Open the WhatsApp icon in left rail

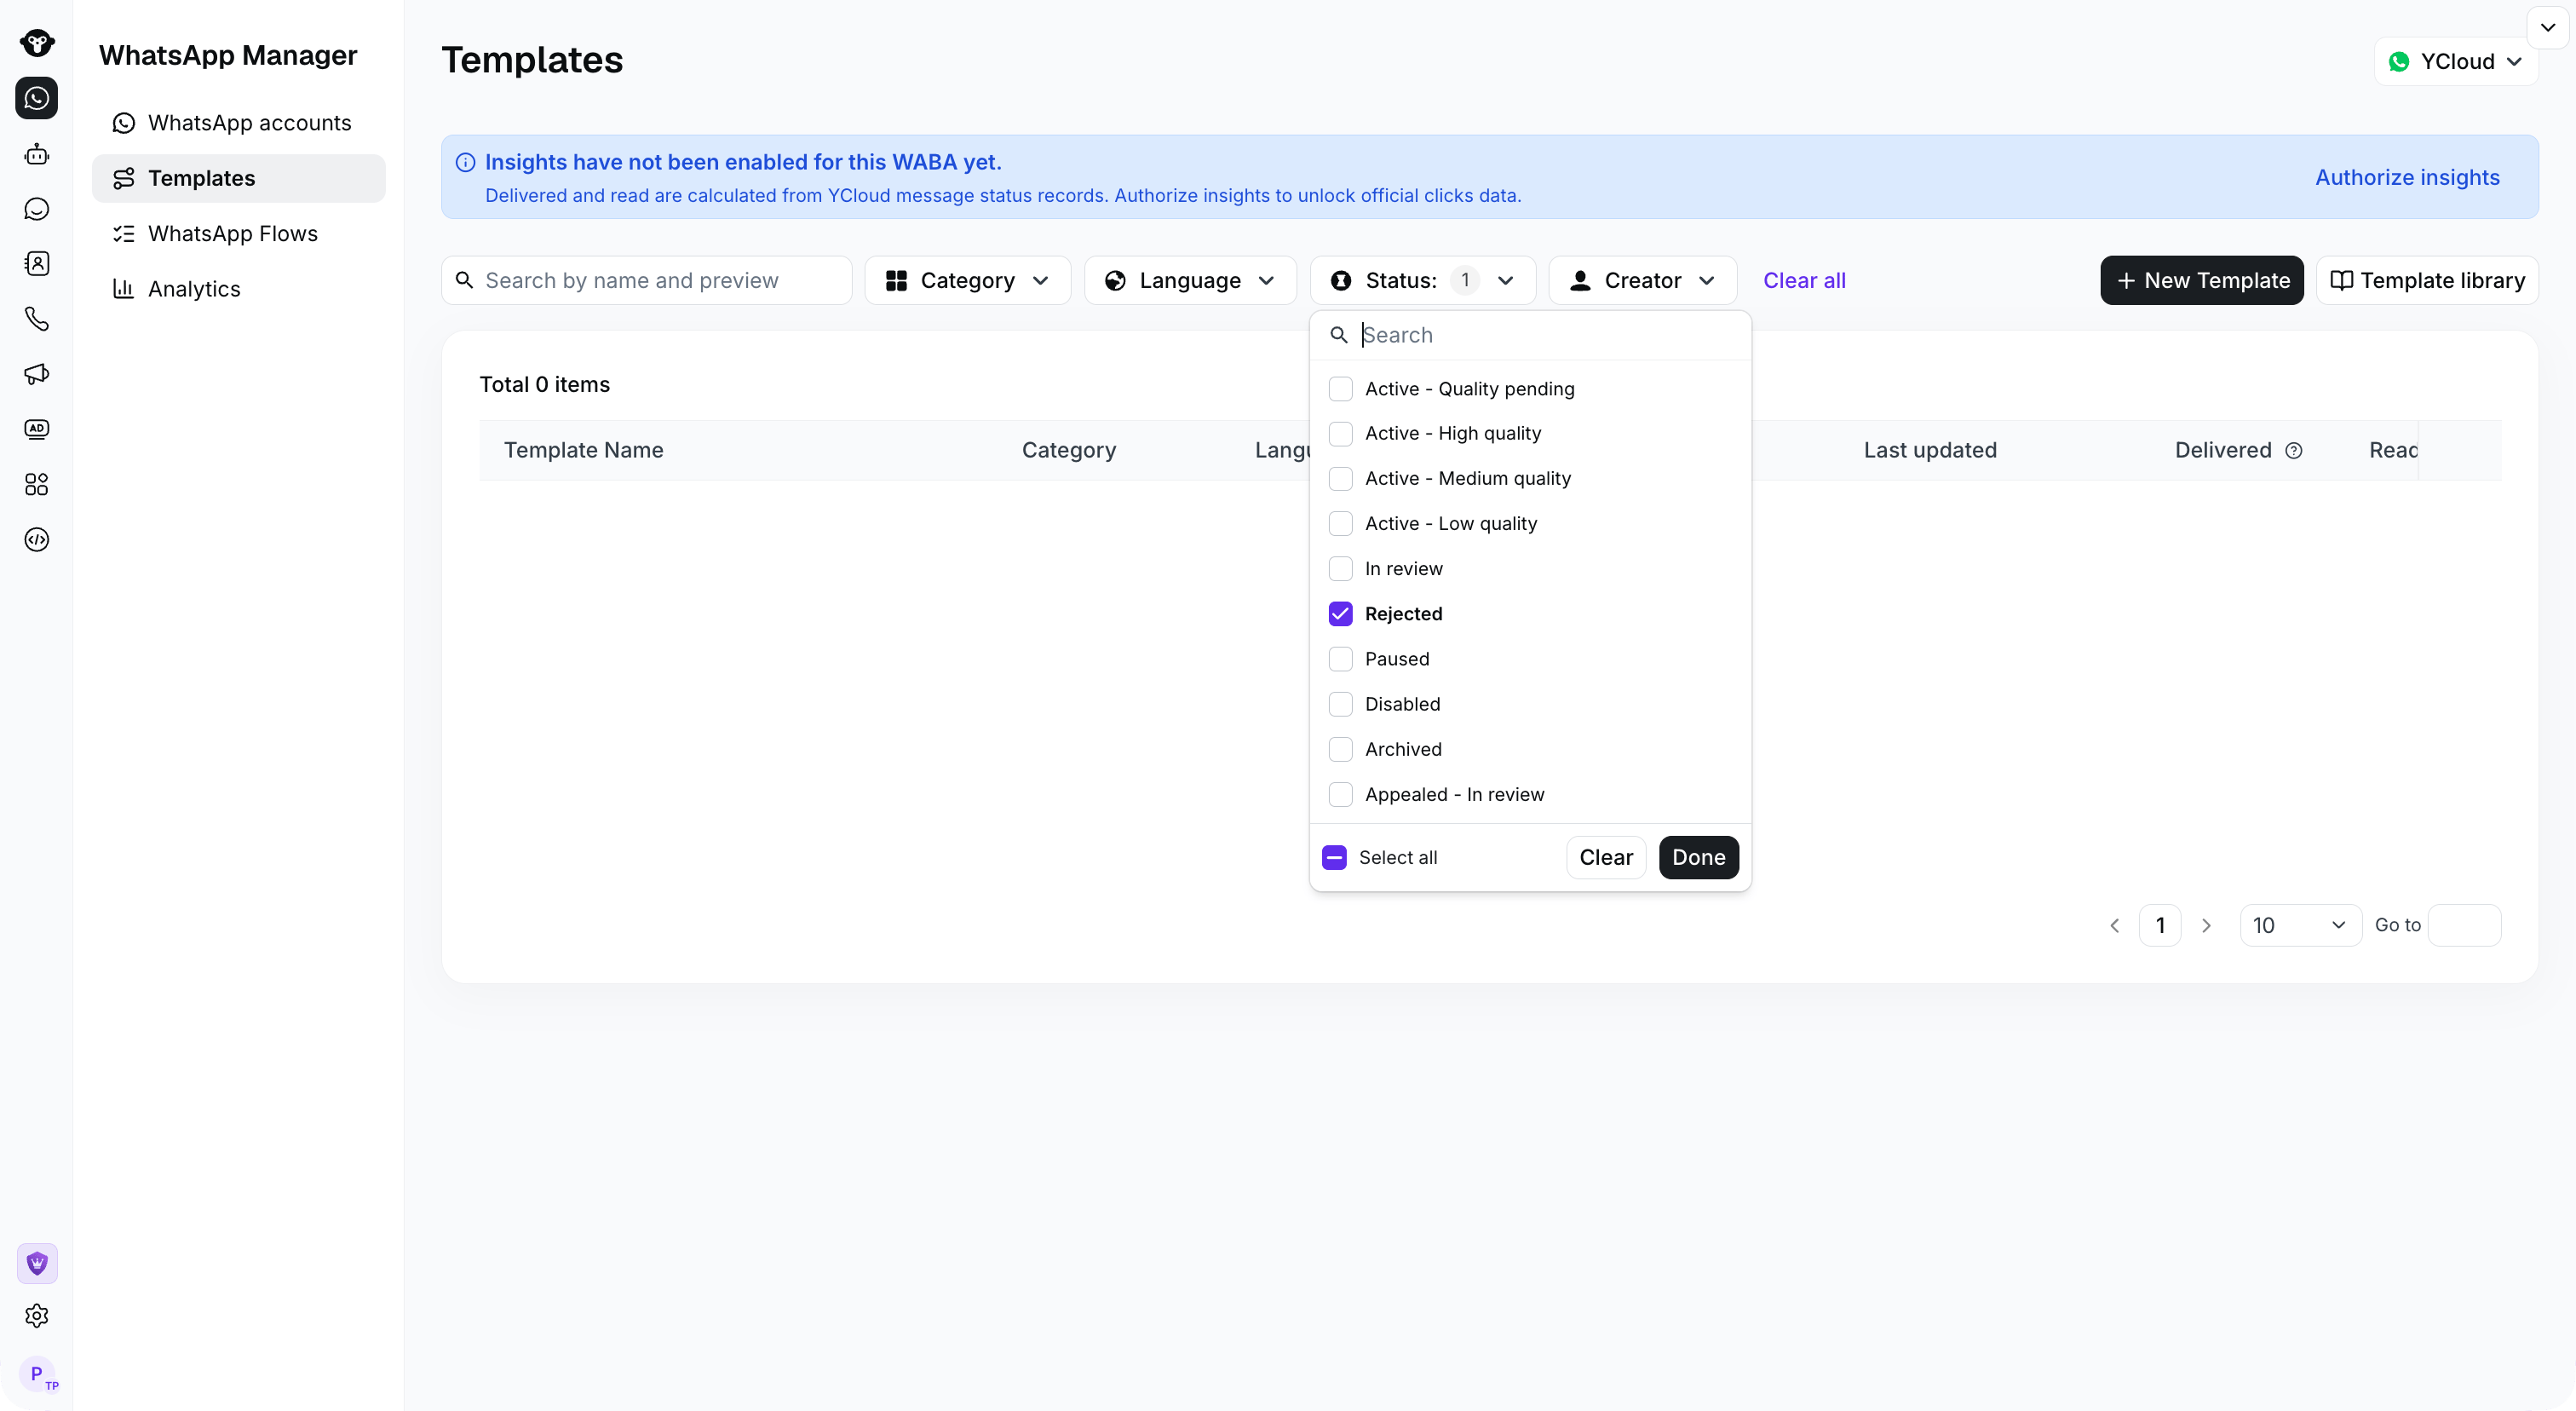tap(37, 98)
